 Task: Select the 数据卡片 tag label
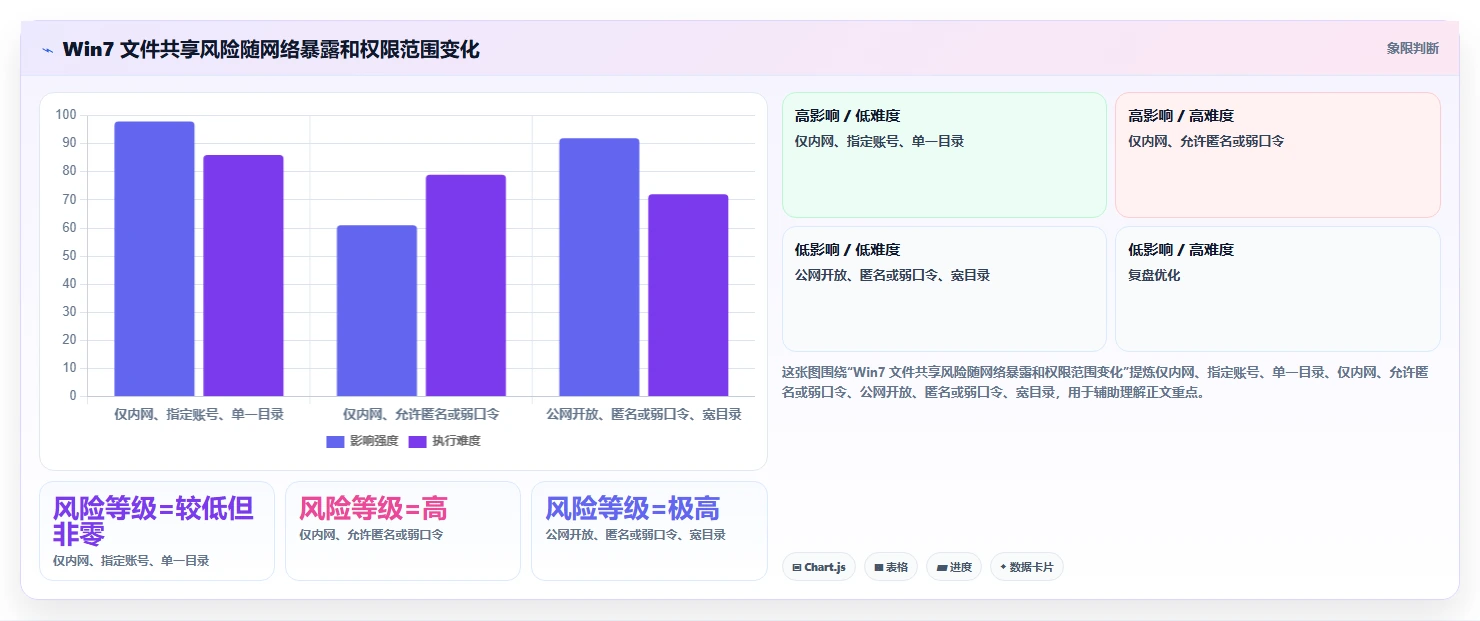coord(1031,567)
